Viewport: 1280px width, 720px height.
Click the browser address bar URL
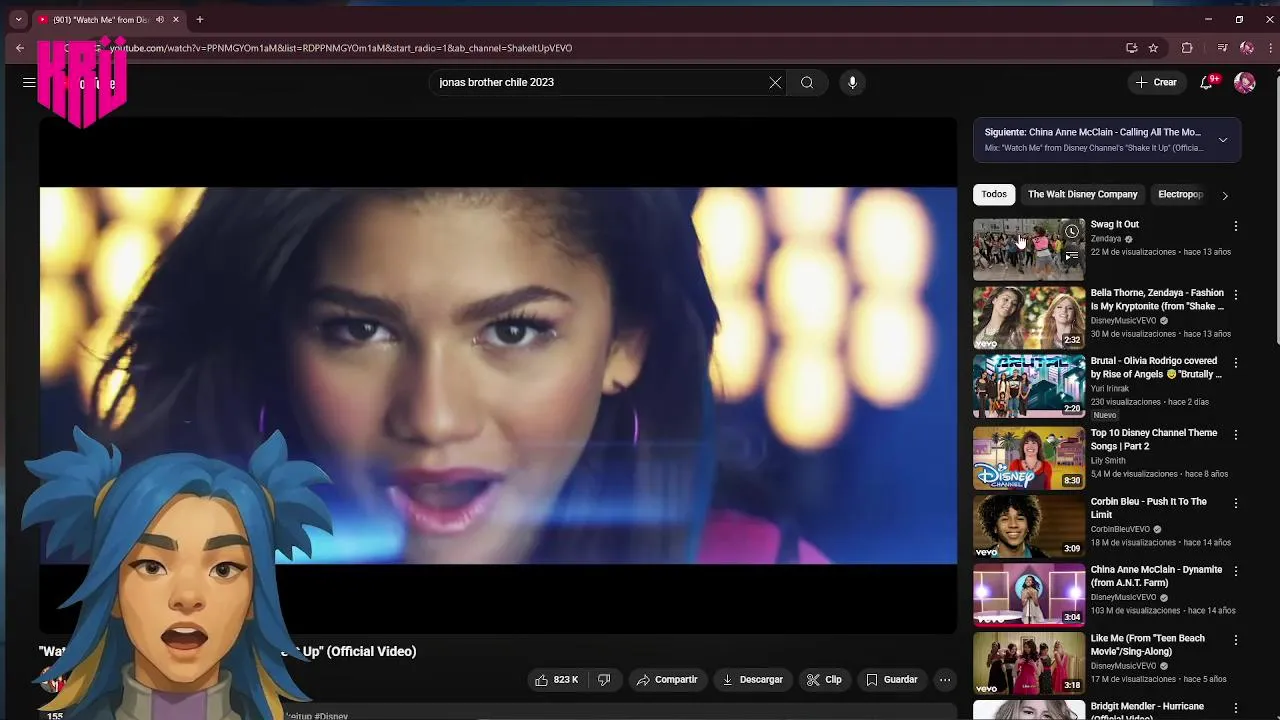(340, 48)
